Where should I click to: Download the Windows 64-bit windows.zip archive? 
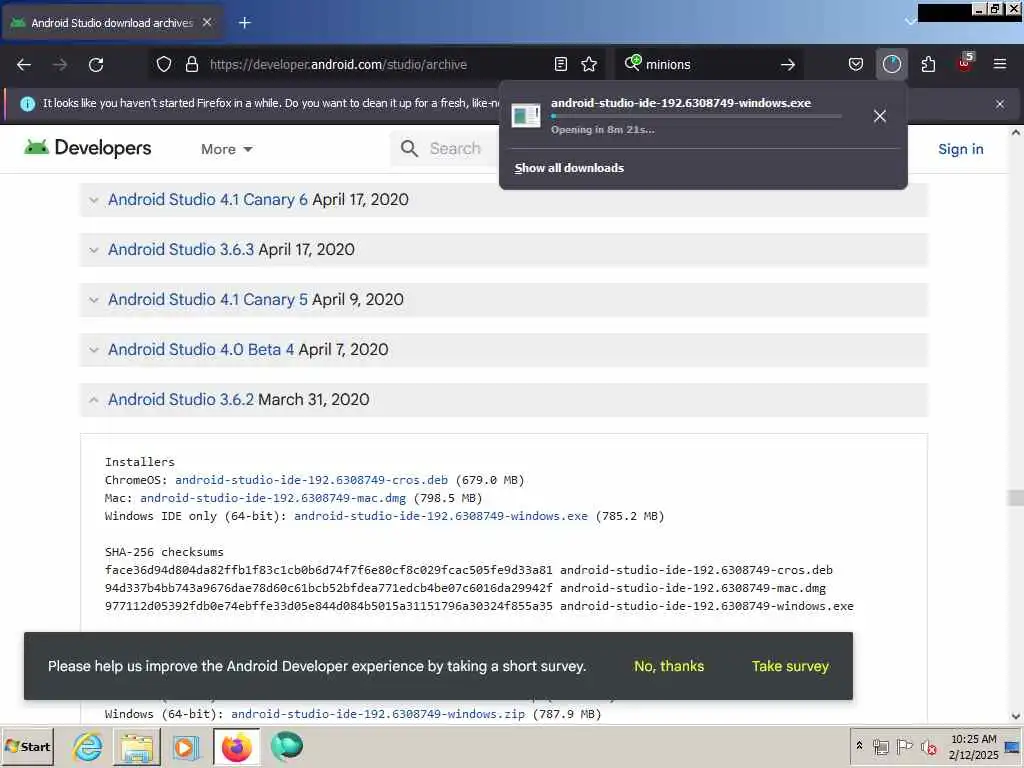[x=378, y=714]
